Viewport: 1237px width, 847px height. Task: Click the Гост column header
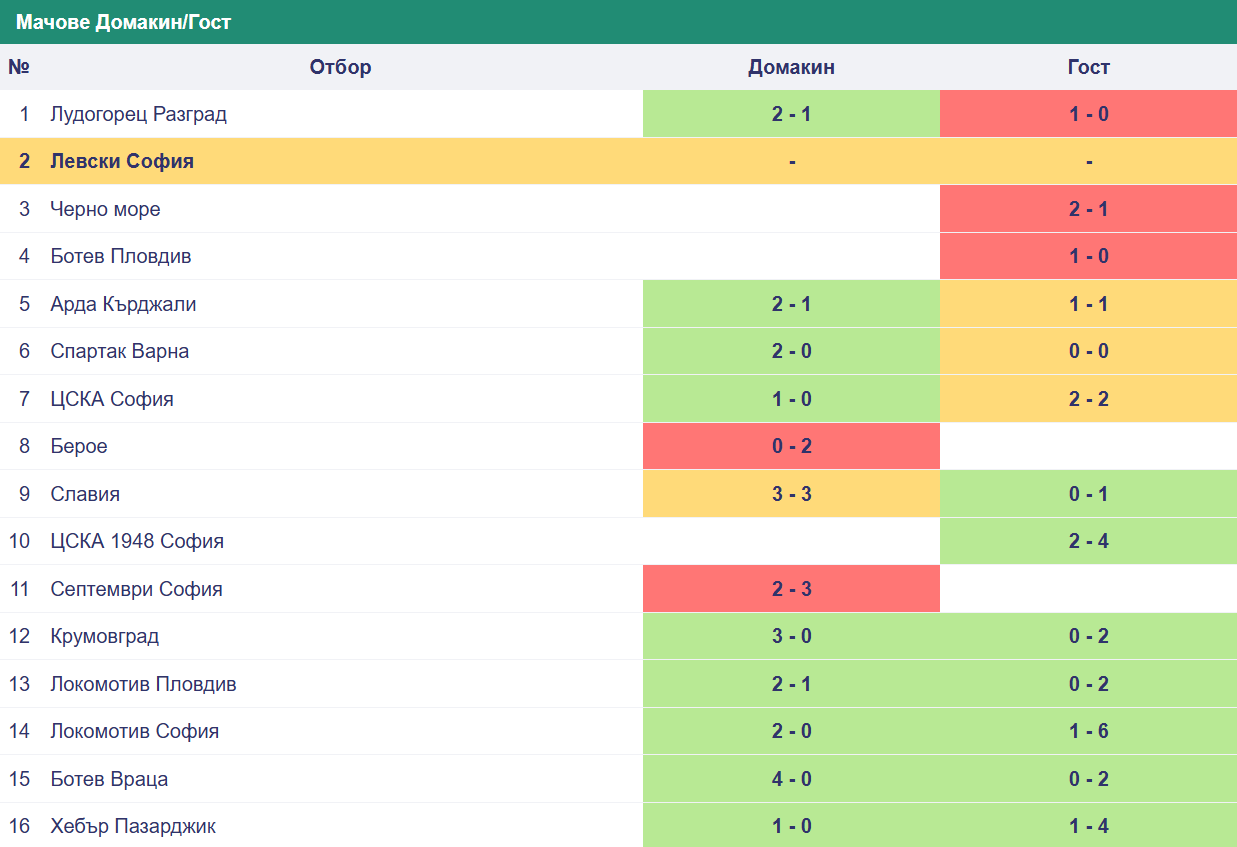pyautogui.click(x=1088, y=67)
